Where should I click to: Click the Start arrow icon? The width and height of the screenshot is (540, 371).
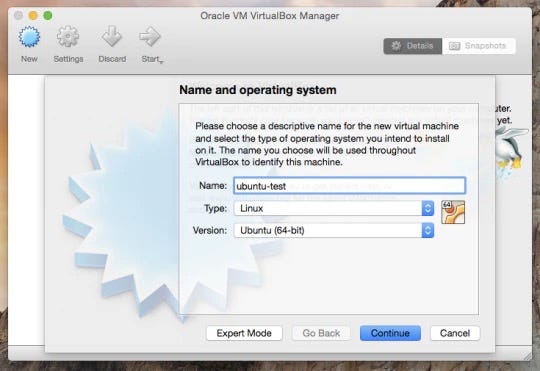click(x=150, y=37)
